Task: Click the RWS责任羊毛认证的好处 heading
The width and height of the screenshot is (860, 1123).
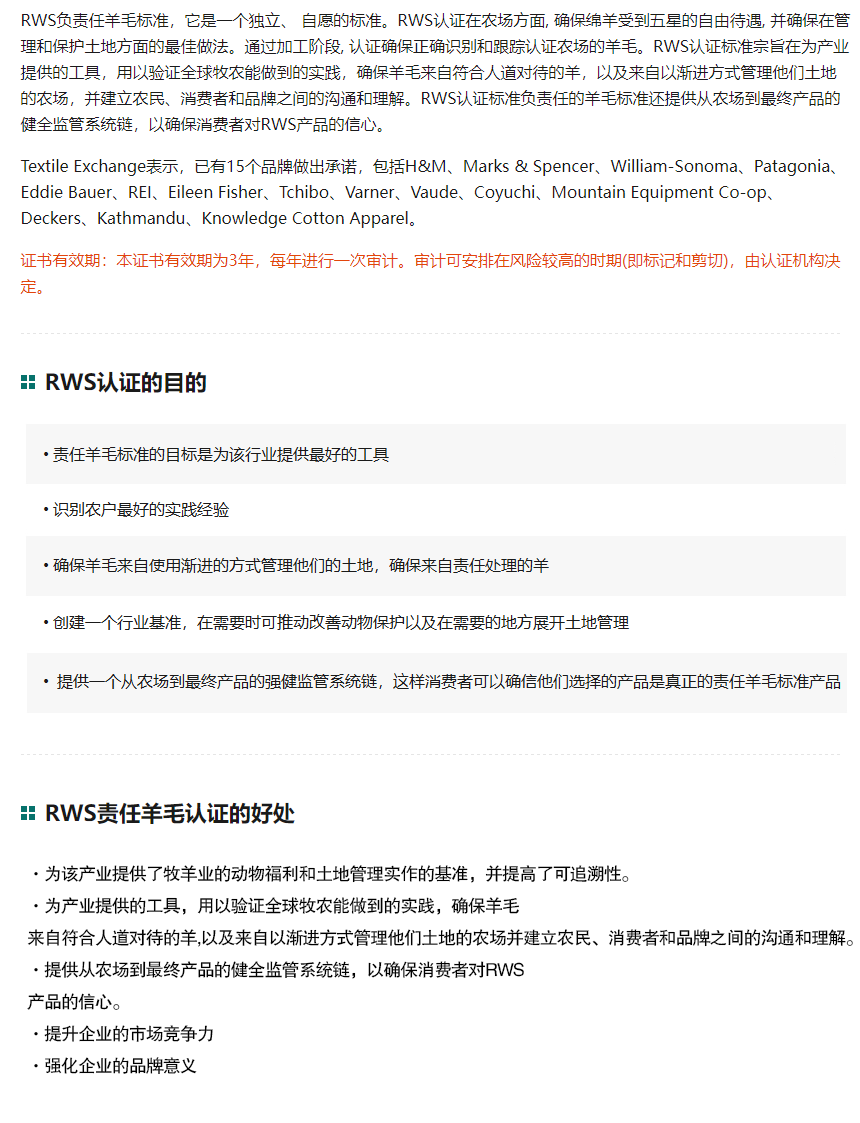Action: click(170, 814)
